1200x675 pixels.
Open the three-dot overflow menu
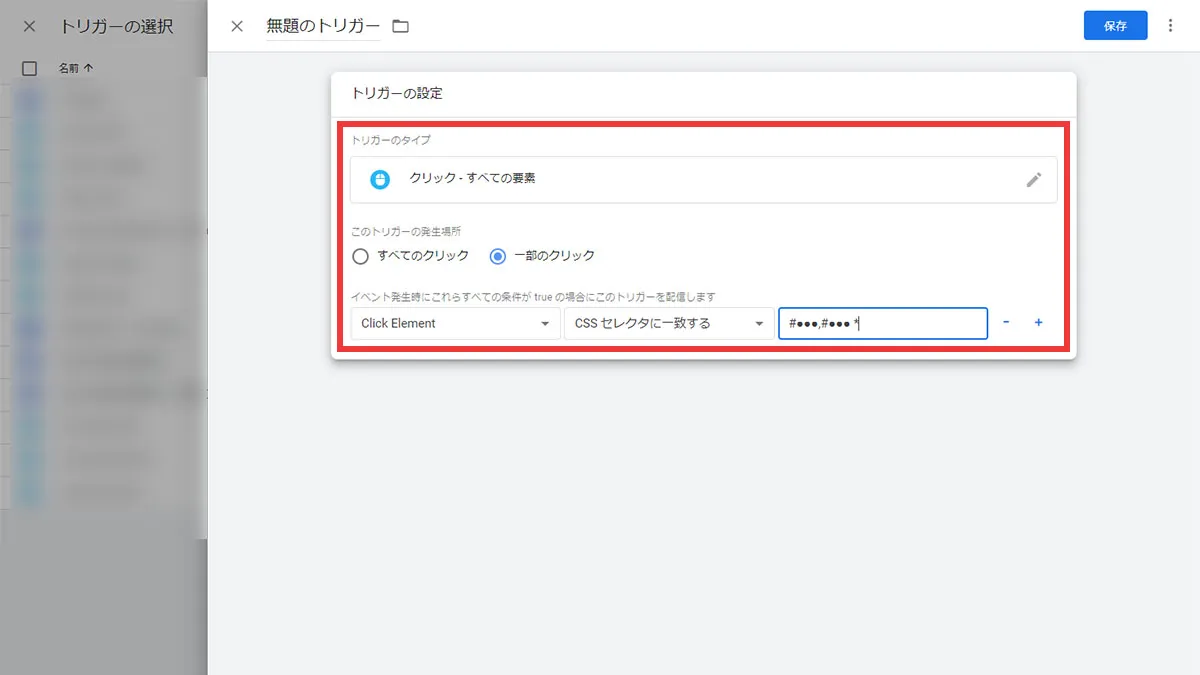click(1171, 25)
